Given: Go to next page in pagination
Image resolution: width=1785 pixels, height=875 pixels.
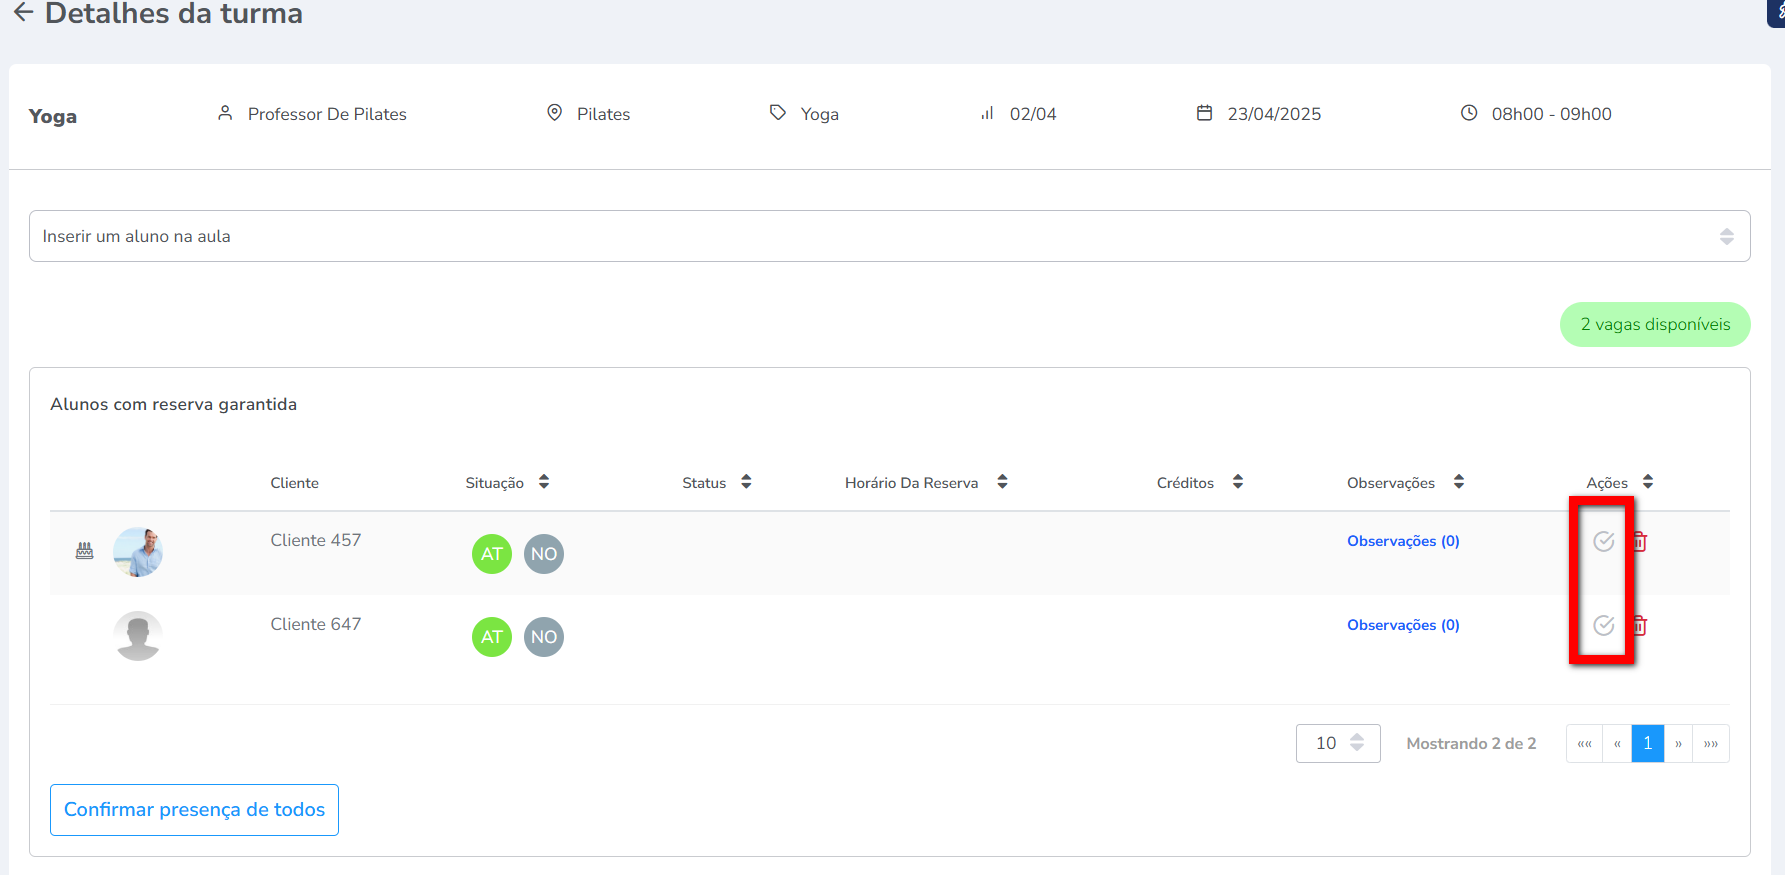Looking at the screenshot, I should (1678, 743).
